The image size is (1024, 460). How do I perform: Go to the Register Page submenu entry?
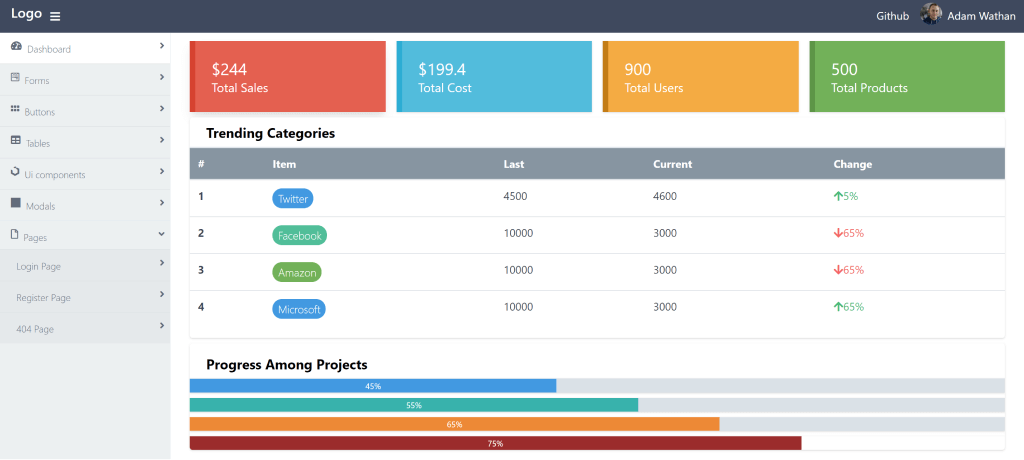pos(85,297)
